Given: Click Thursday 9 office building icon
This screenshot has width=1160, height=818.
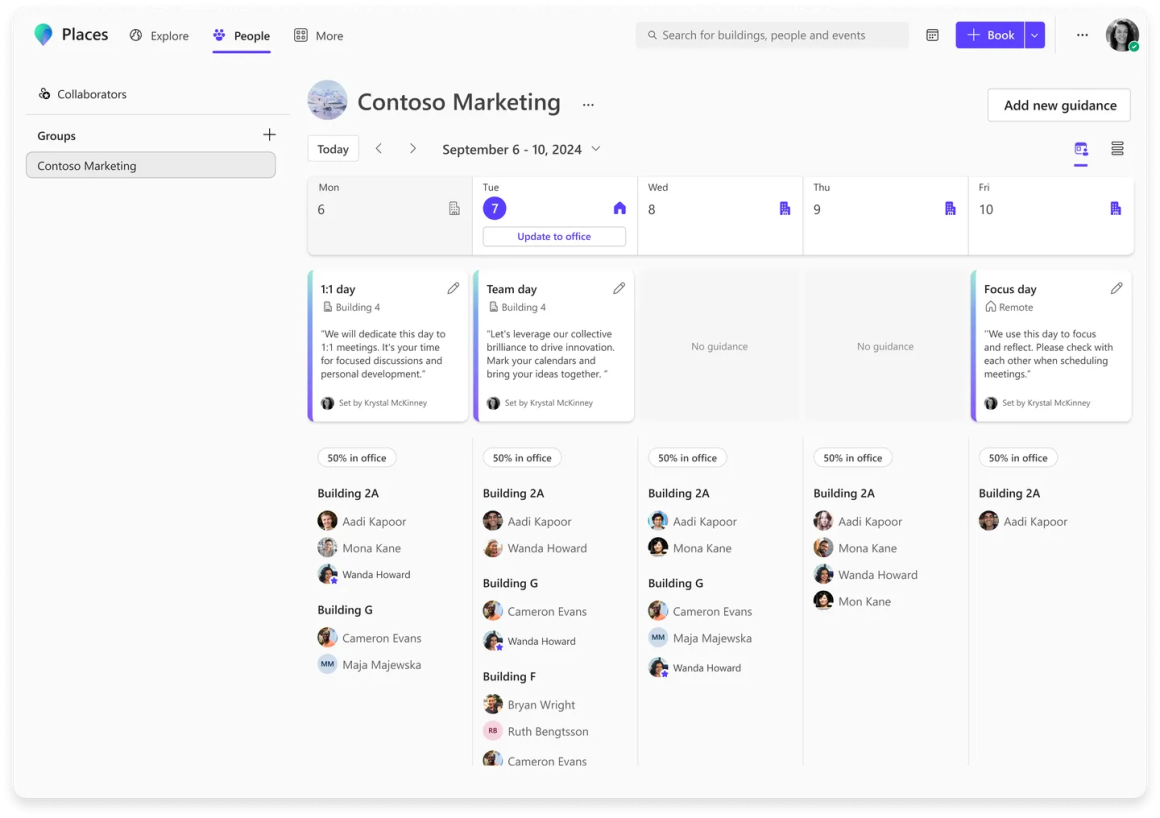Looking at the screenshot, I should pos(951,209).
